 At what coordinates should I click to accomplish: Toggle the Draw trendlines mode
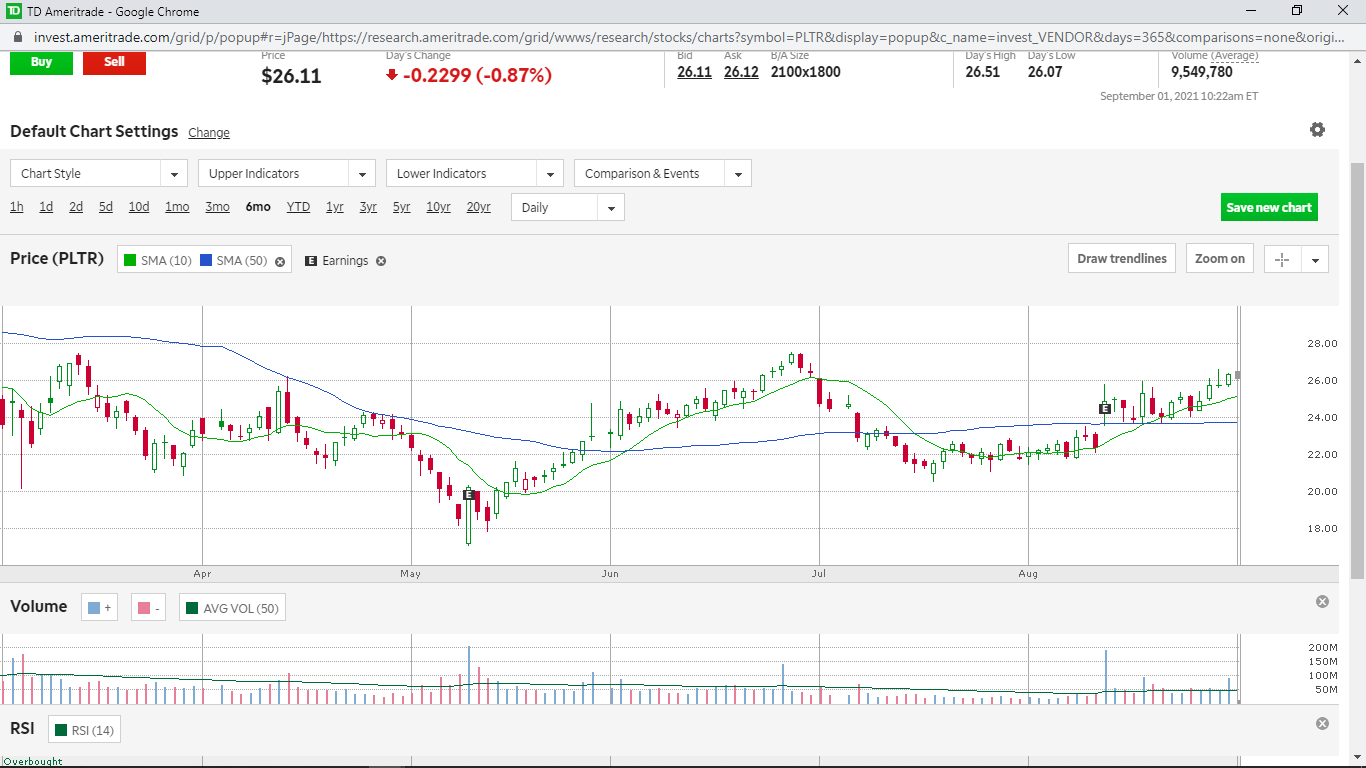1121,259
